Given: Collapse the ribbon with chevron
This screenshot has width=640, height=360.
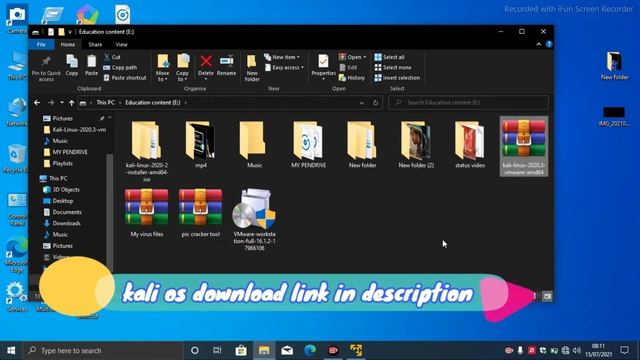Looking at the screenshot, I should [x=538, y=44].
